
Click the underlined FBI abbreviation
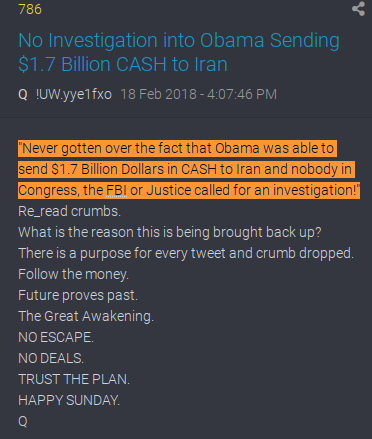coord(116,190)
